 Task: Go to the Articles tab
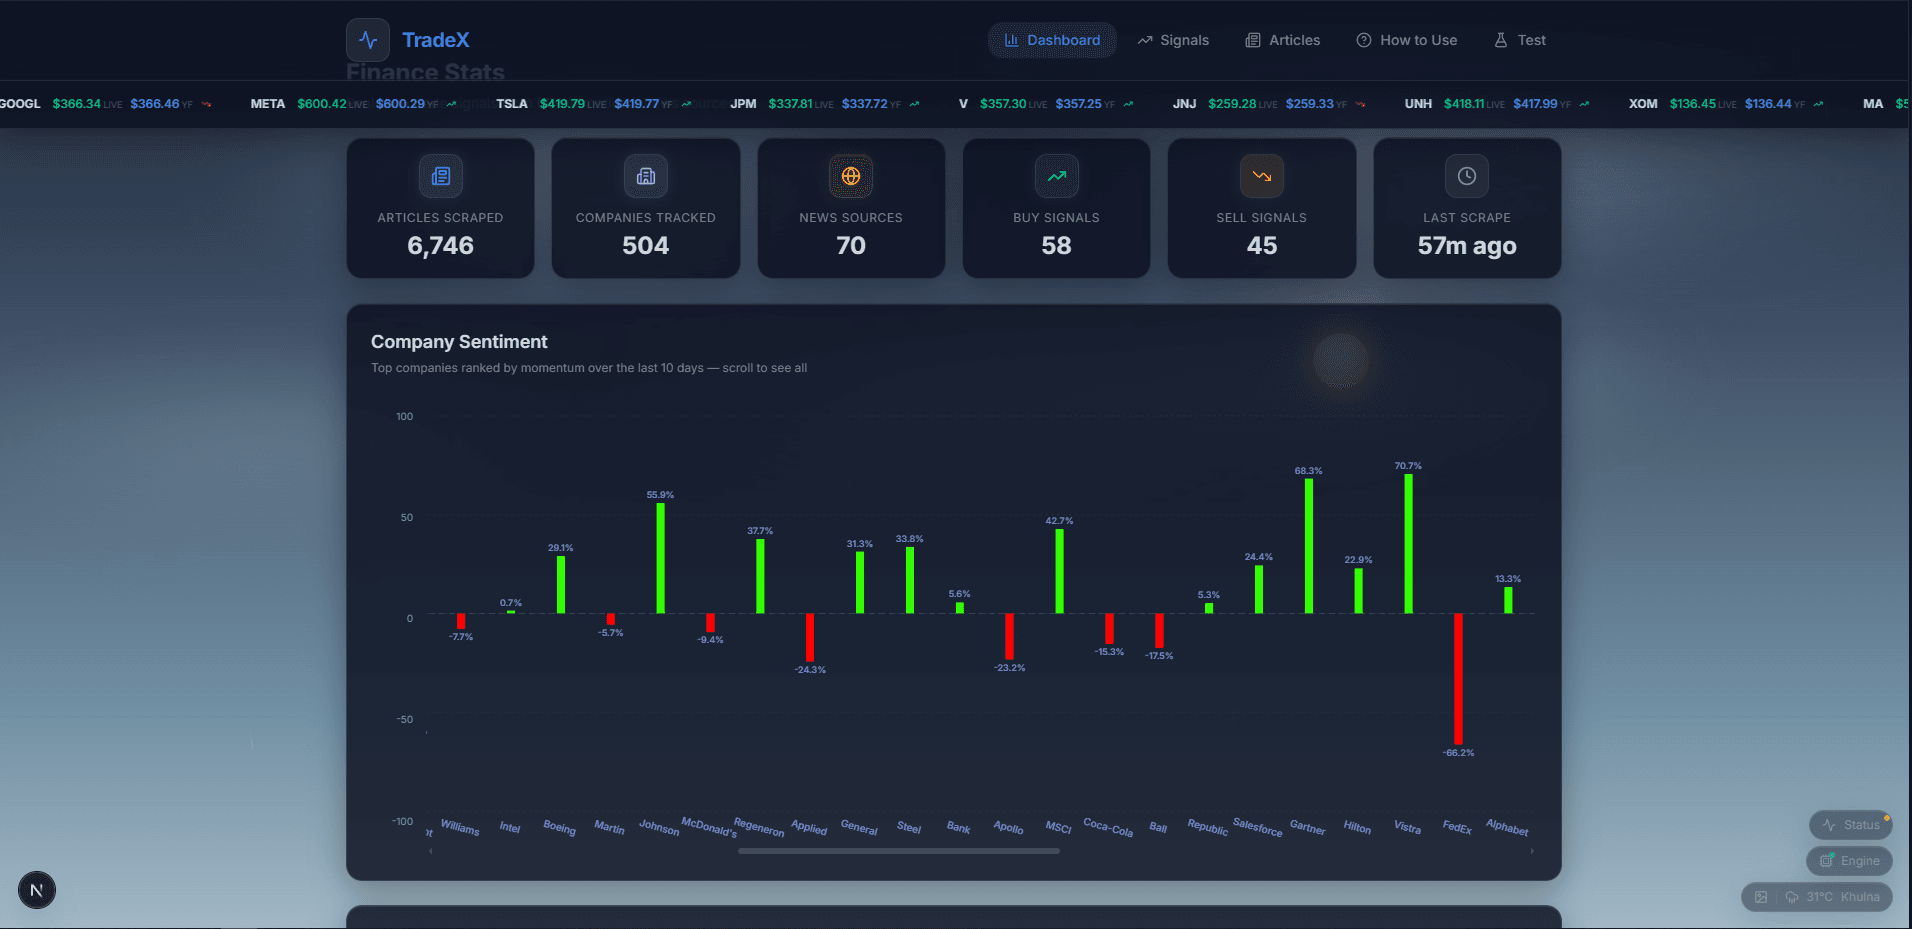click(x=1282, y=40)
